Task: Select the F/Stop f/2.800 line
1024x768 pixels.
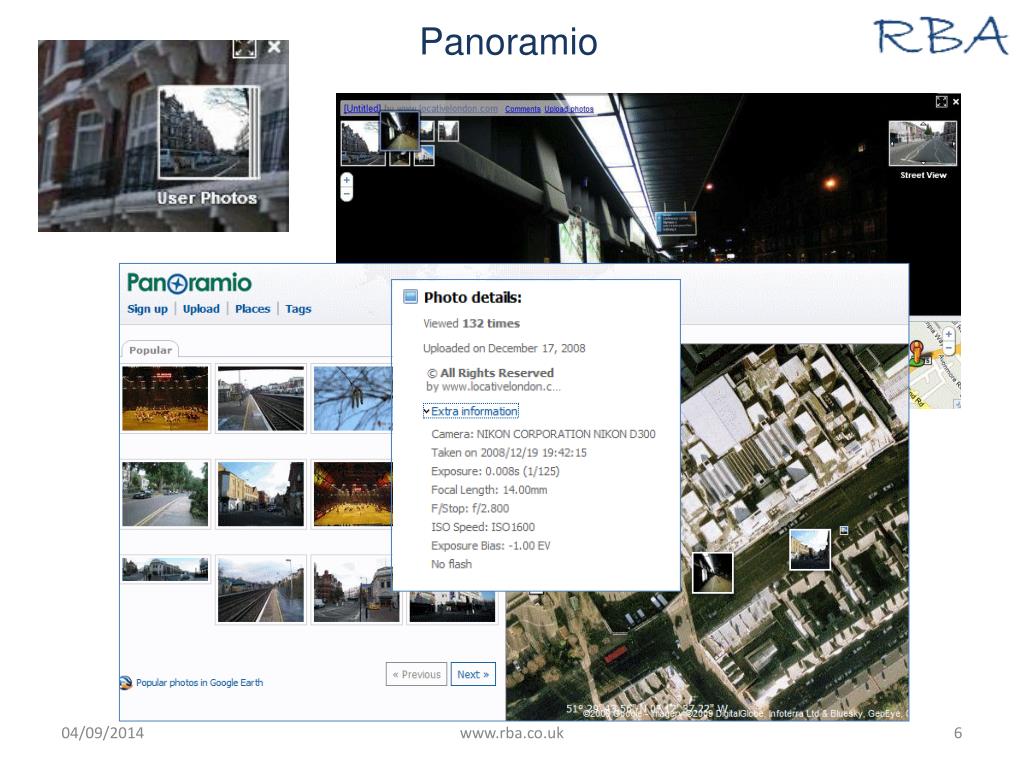Action: 470,508
